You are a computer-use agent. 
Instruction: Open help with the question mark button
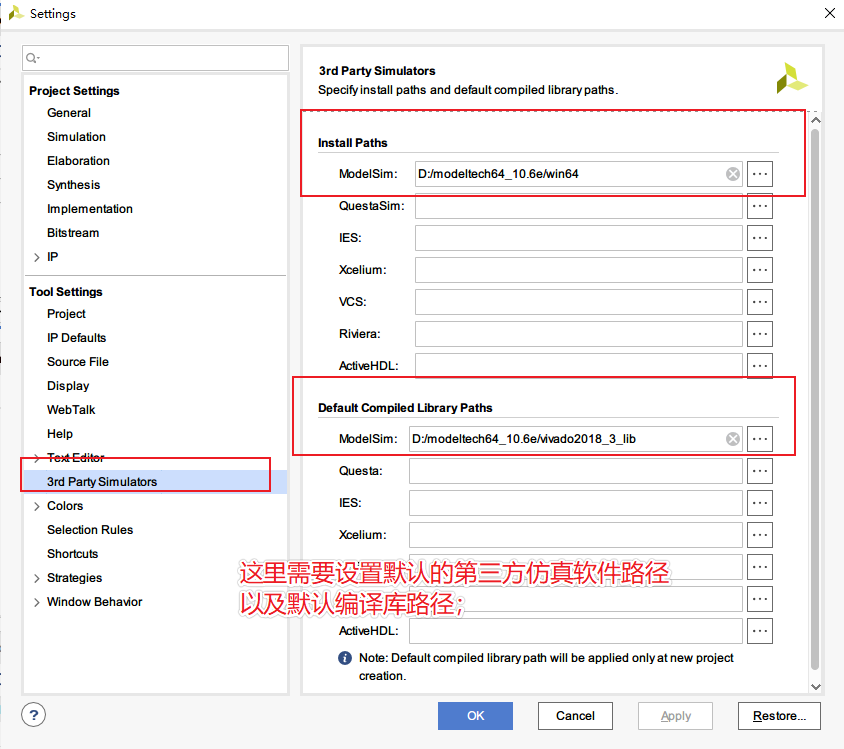(x=33, y=715)
